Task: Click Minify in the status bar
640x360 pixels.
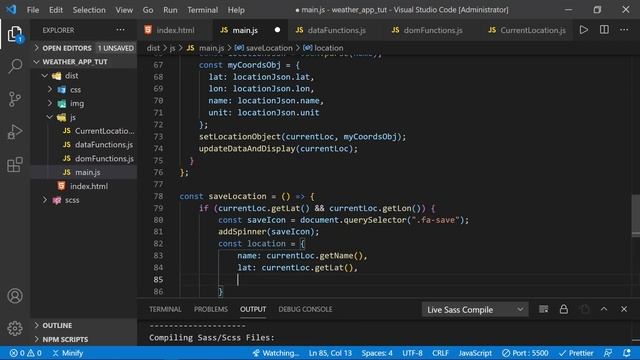Action: pyautogui.click(x=68, y=353)
